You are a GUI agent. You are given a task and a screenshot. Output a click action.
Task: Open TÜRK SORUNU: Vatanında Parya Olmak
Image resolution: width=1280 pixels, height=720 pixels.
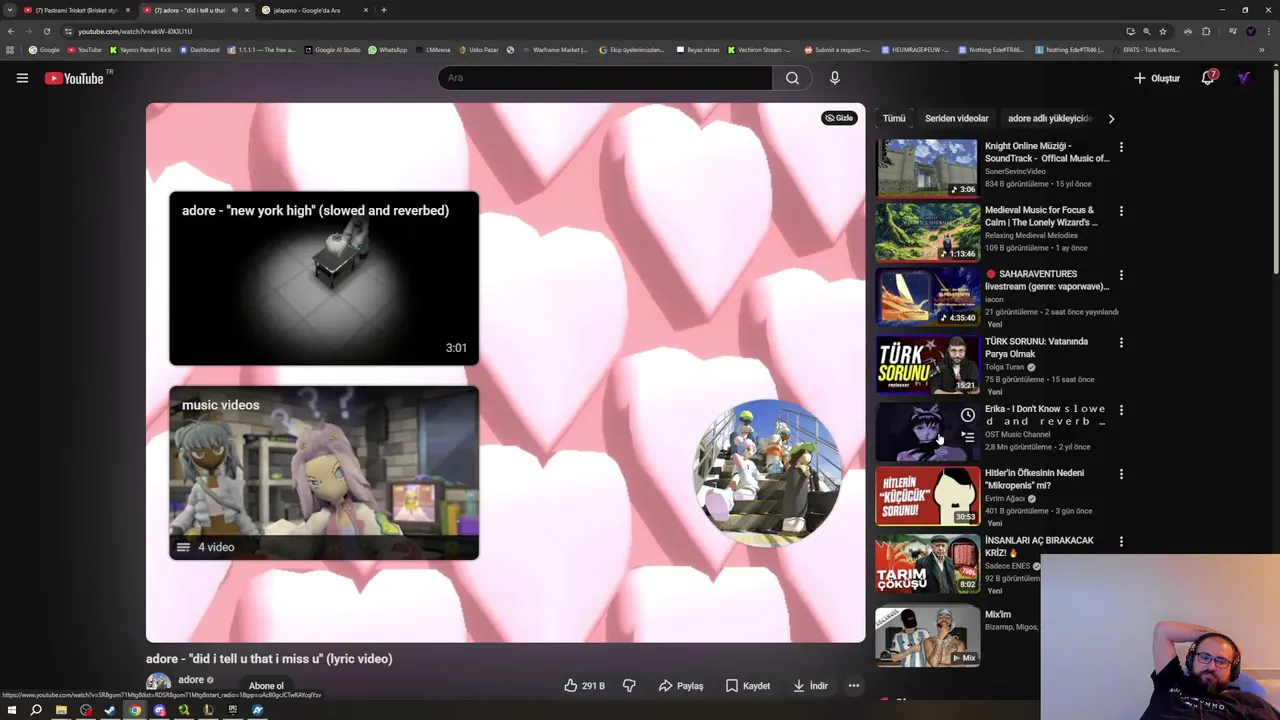click(1036, 347)
